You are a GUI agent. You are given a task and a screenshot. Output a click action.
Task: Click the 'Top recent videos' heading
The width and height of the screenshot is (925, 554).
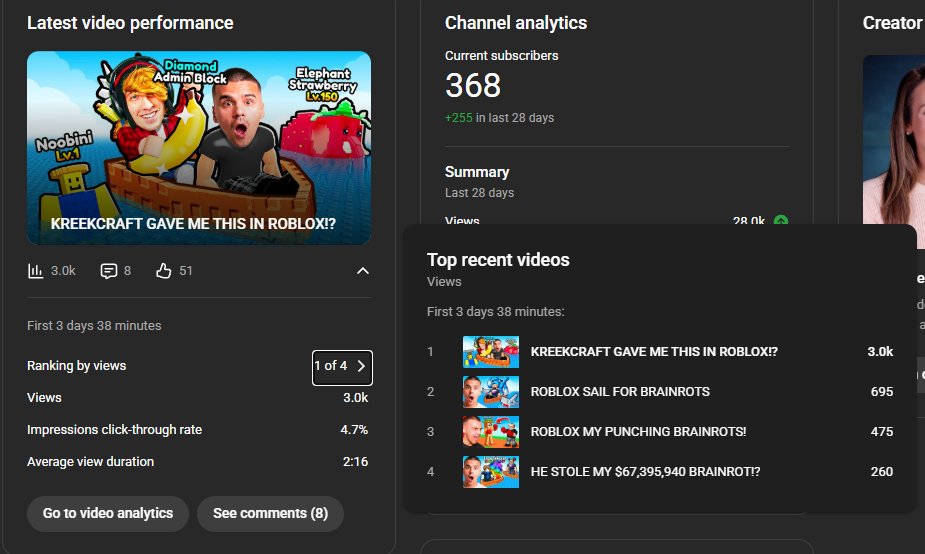(498, 260)
